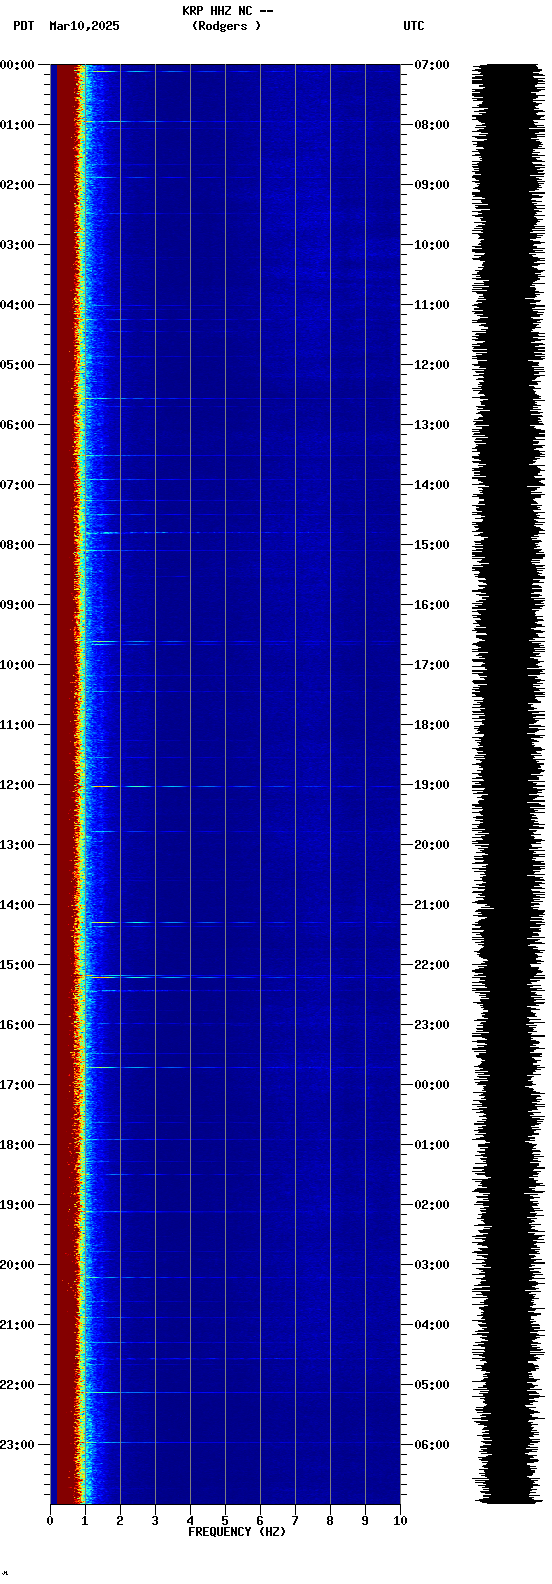Click the 15:00 UTC time label
The width and height of the screenshot is (552, 1584).
431,545
